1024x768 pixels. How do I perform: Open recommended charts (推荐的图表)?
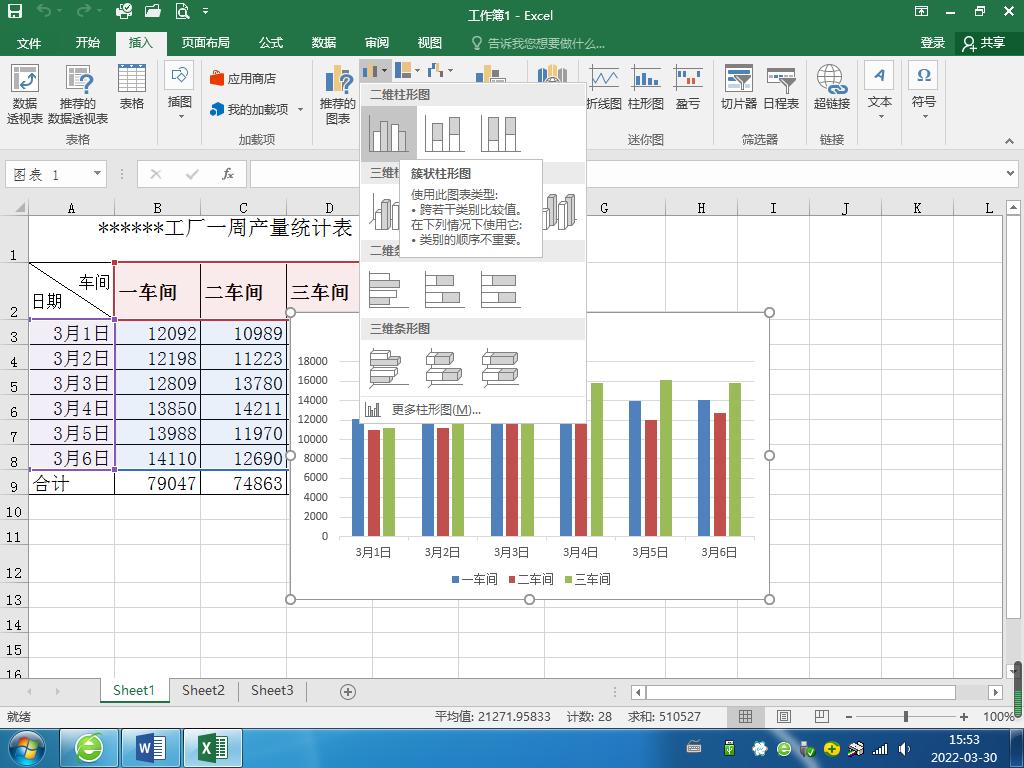click(339, 90)
